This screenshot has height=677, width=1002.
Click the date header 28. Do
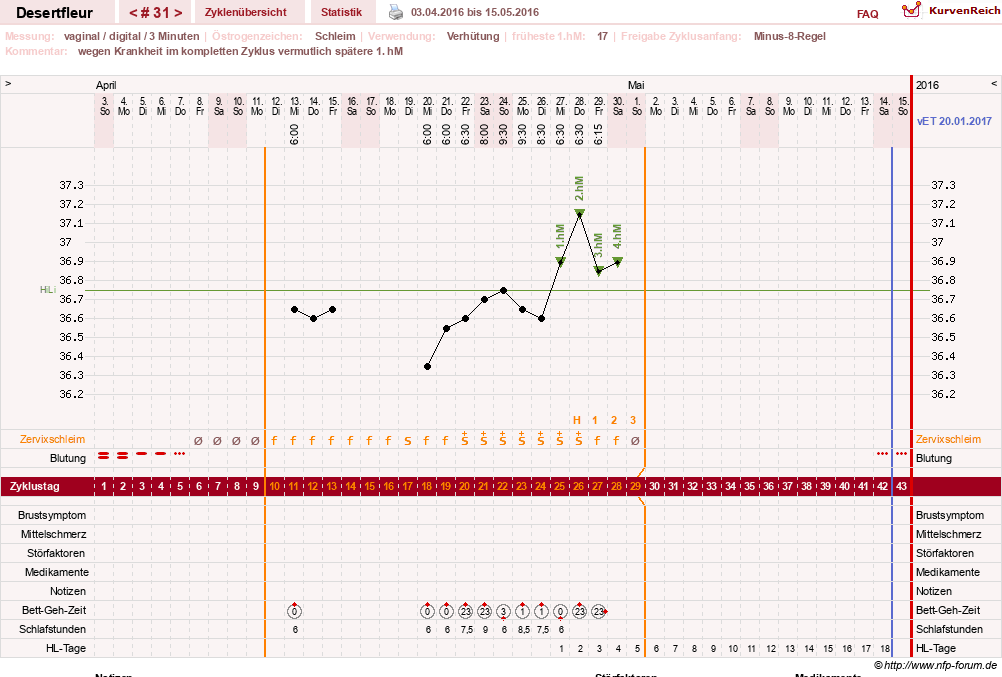click(580, 106)
